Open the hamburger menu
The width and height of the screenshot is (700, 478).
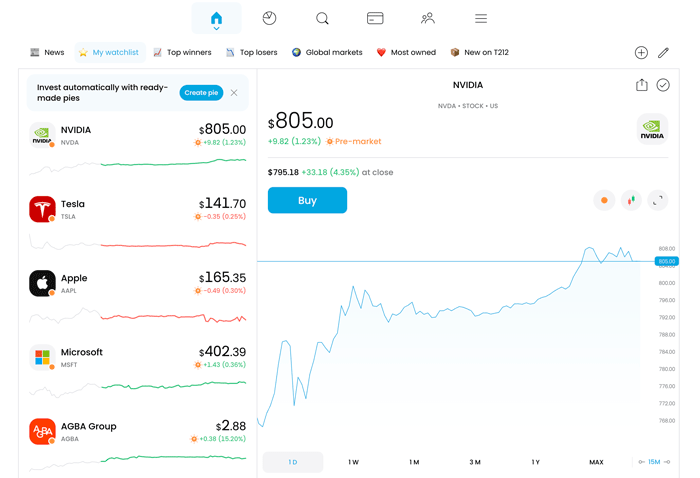(481, 18)
